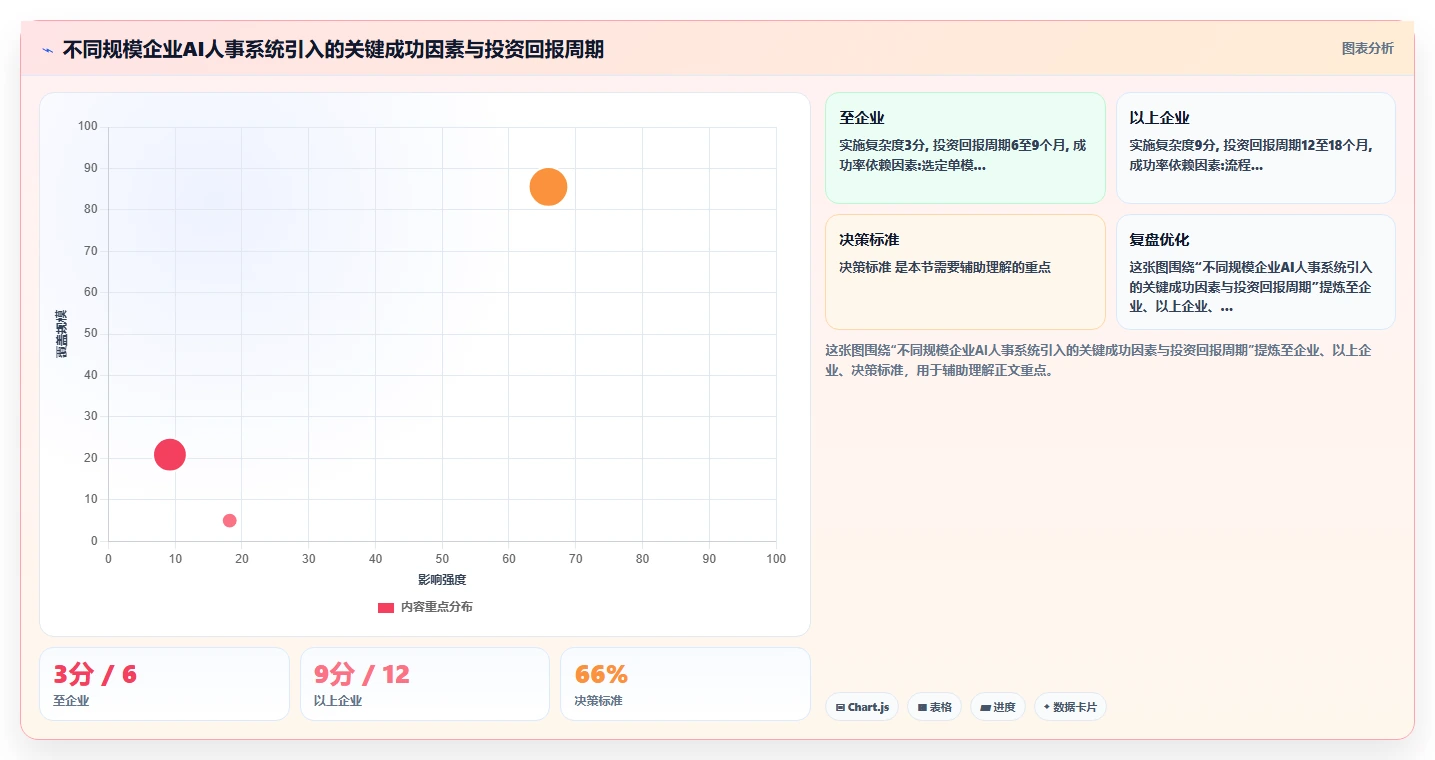Click the 9分 / 12 stat value
1435x760 pixels.
coord(362,674)
